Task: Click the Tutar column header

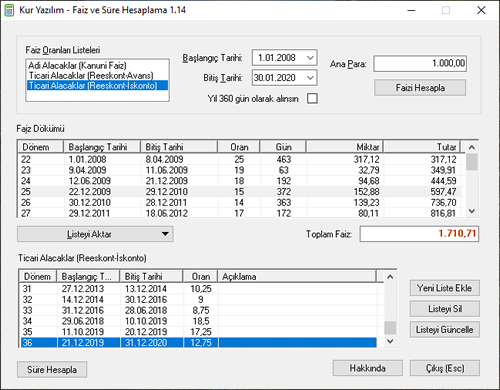Action: click(x=422, y=147)
